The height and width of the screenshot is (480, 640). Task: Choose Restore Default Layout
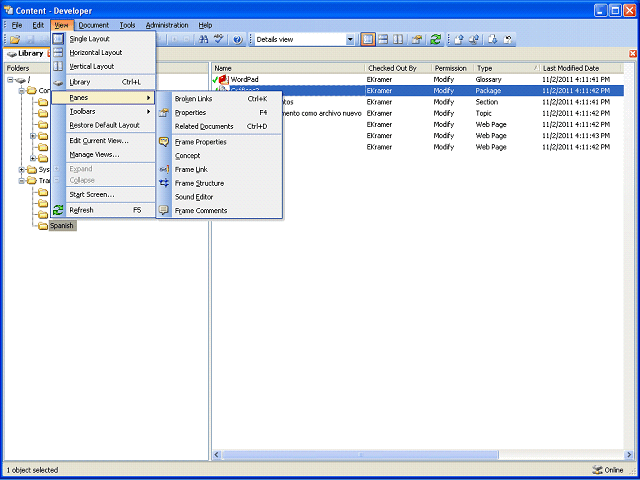pyautogui.click(x=103, y=125)
